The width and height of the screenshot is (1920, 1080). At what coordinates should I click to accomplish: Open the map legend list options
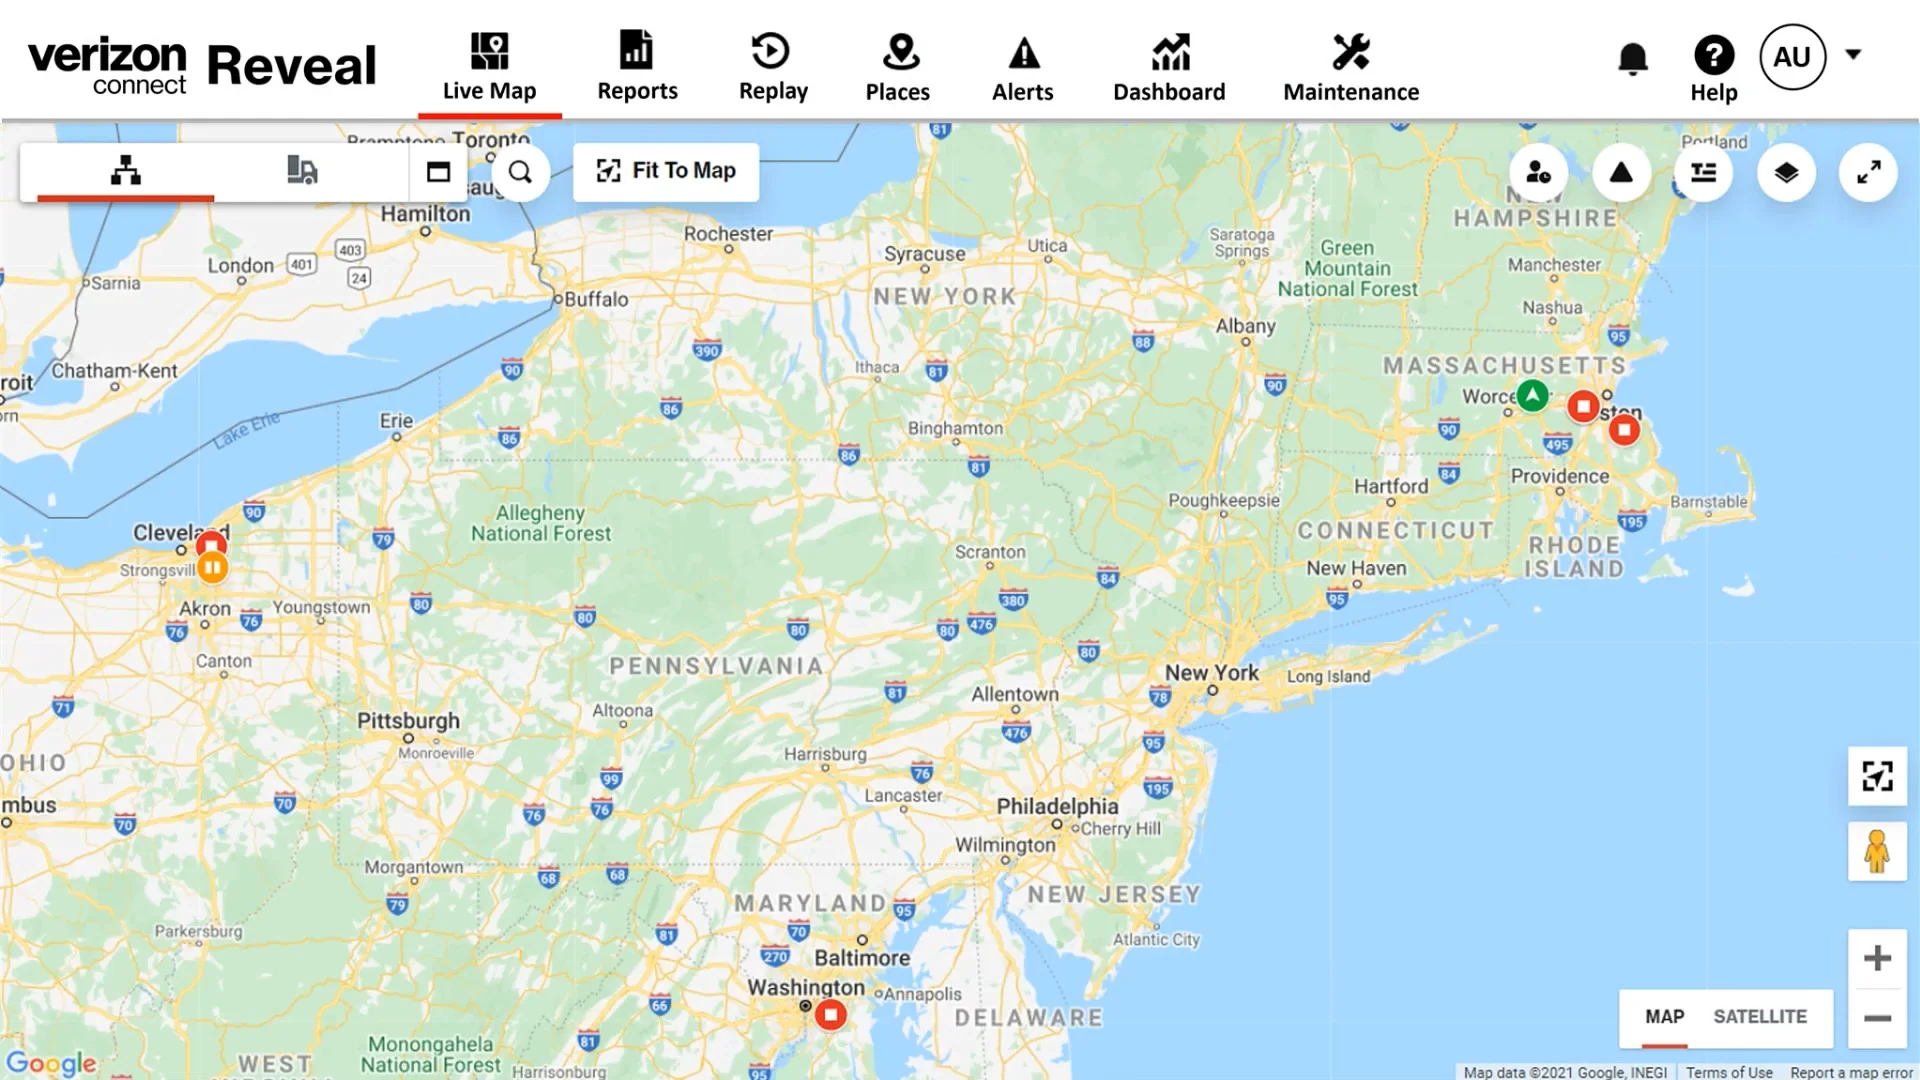pyautogui.click(x=1703, y=172)
